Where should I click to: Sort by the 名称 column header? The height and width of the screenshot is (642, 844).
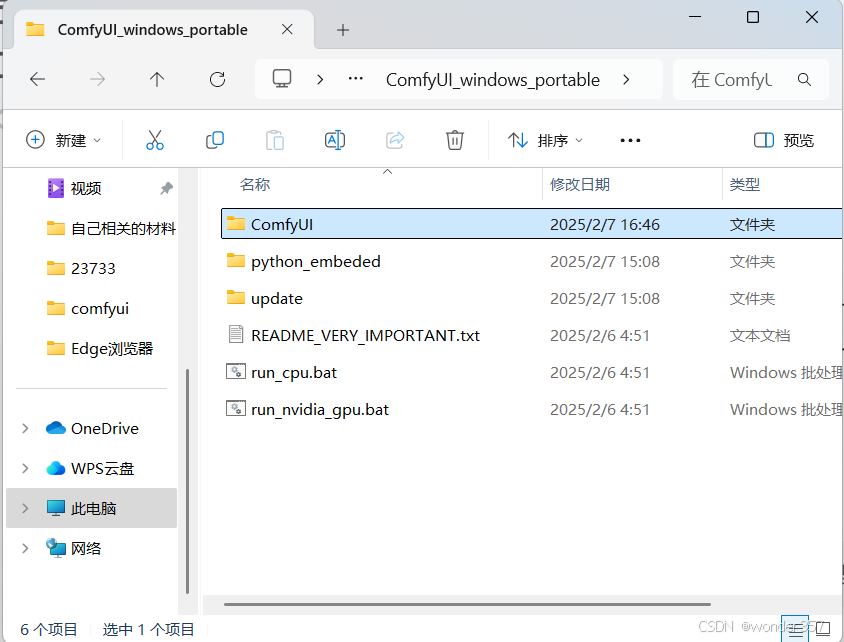coord(255,185)
